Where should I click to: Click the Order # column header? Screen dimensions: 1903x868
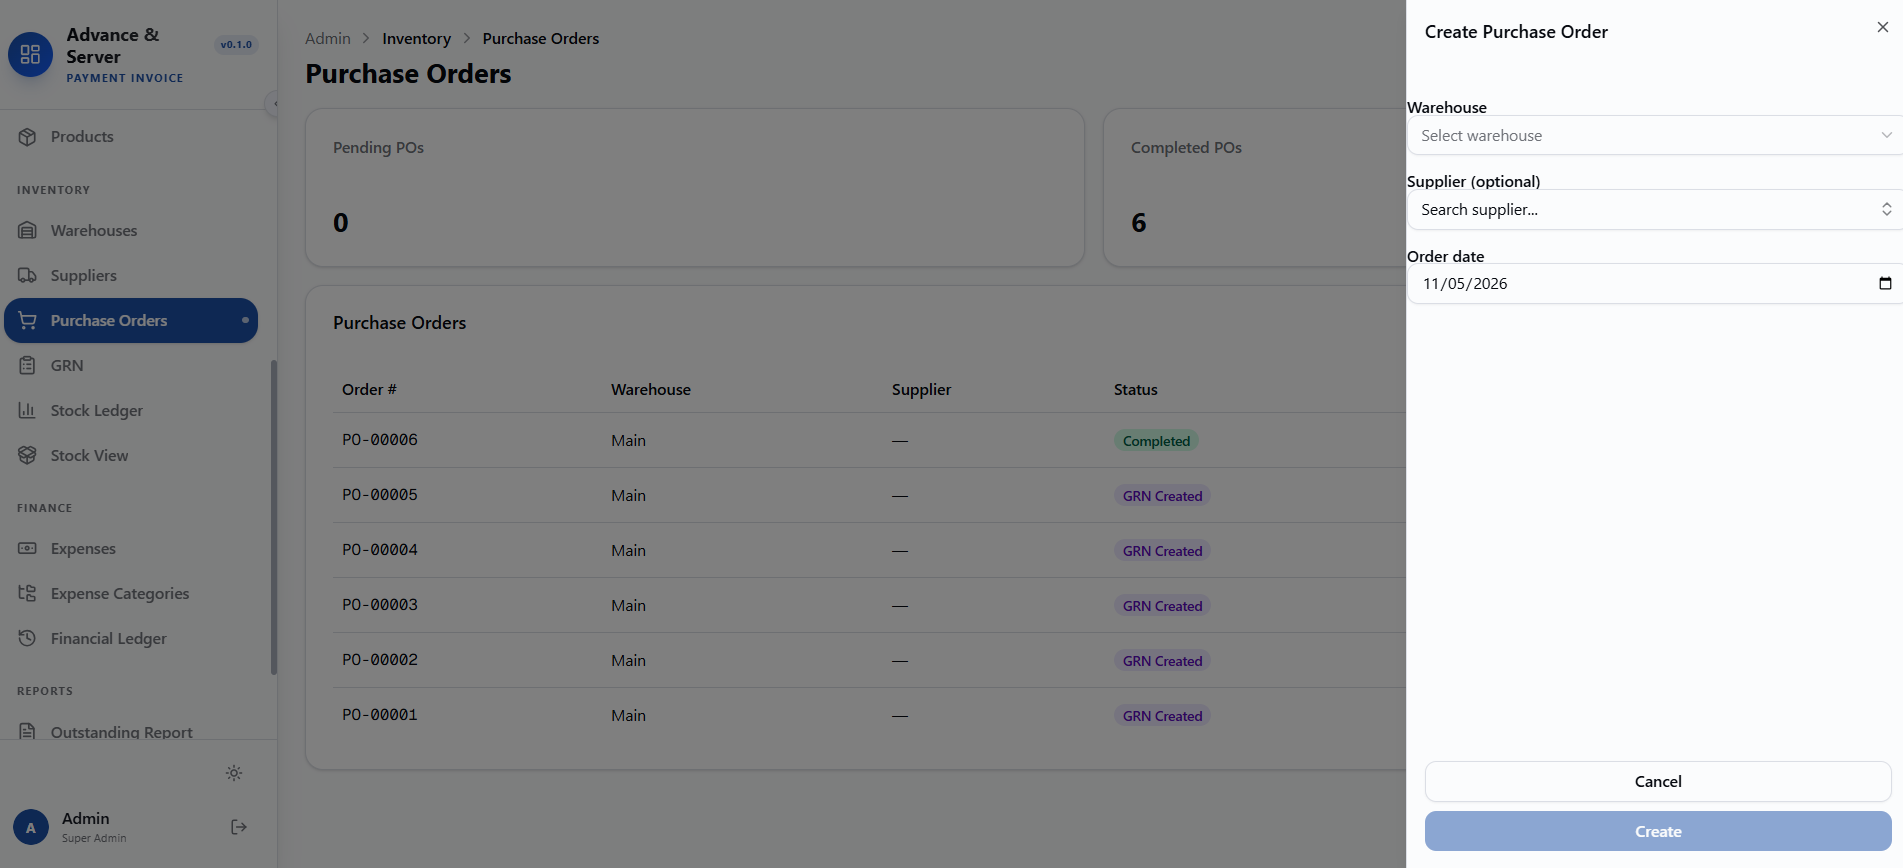pyautogui.click(x=369, y=390)
